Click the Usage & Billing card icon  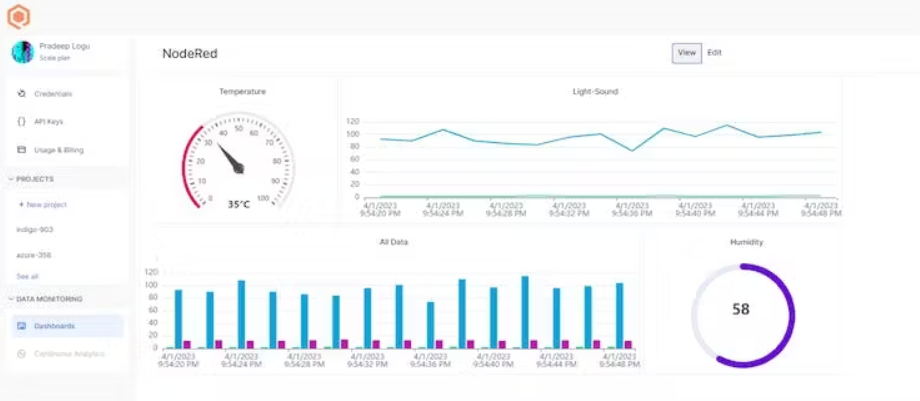tap(22, 150)
